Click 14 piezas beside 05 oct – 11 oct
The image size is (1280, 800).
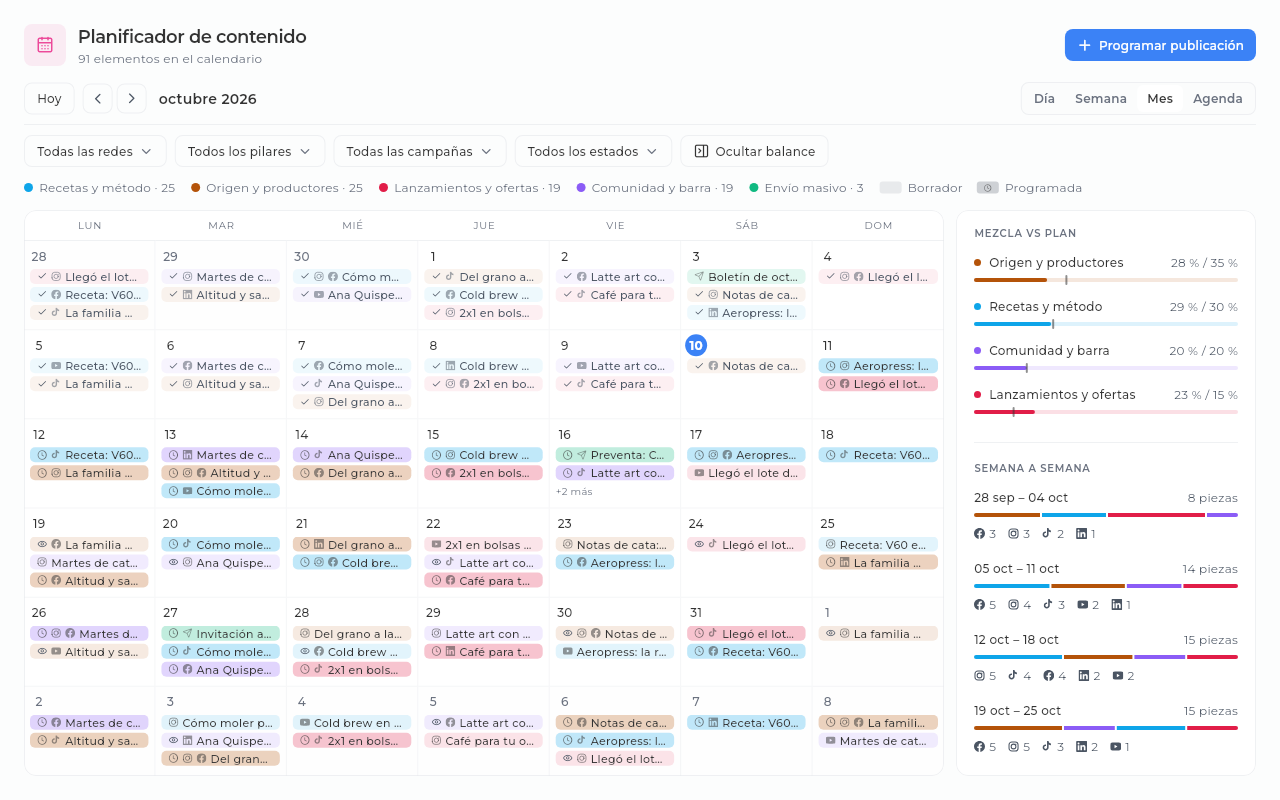pyautogui.click(x=1210, y=569)
